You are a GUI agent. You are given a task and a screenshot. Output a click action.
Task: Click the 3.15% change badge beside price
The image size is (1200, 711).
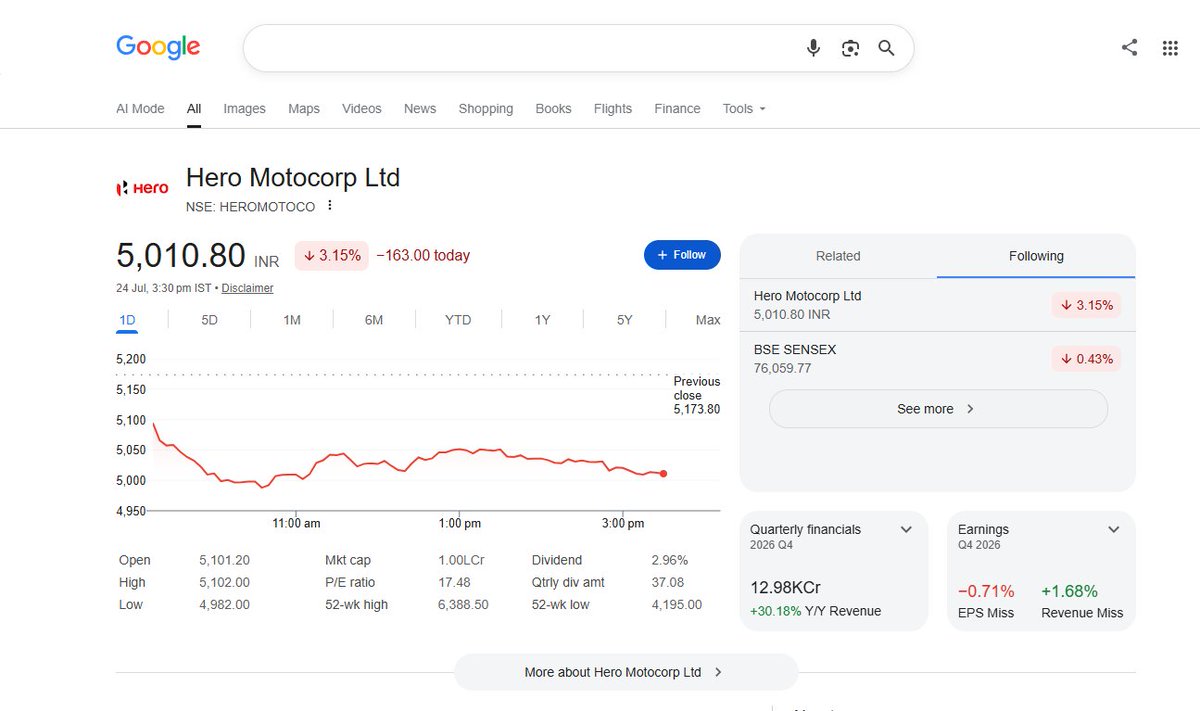click(x=332, y=256)
